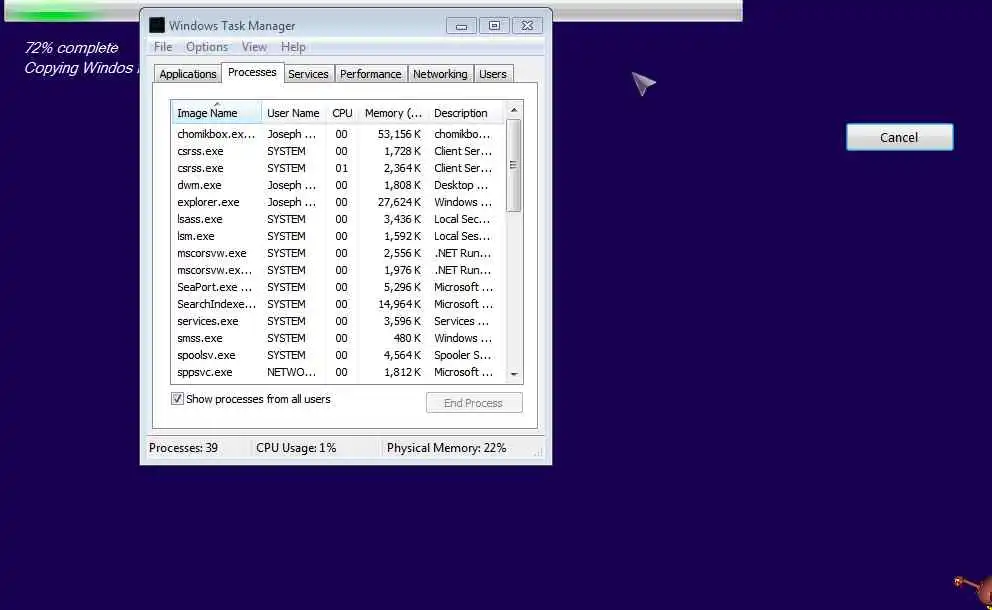
Task: Sort by Image Name column header
Action: 216,113
